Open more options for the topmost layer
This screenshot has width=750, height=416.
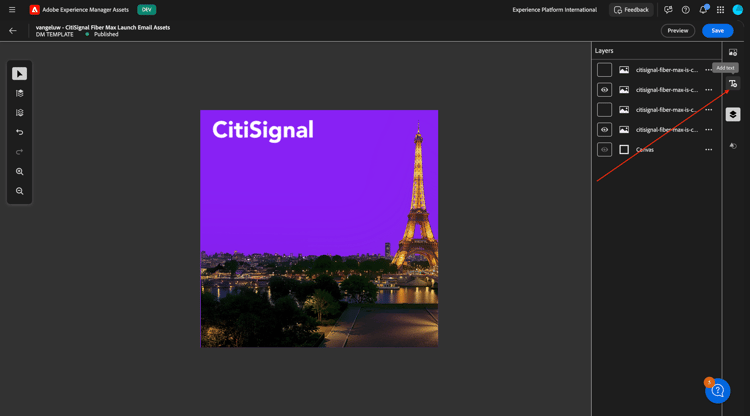[708, 70]
